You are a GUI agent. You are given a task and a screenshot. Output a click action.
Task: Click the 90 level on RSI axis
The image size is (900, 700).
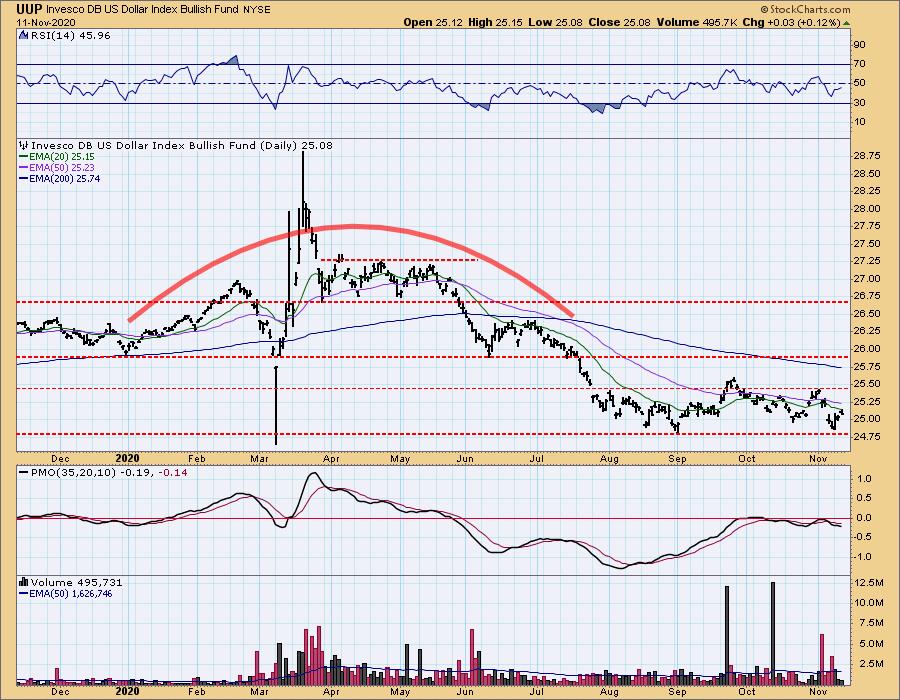(x=859, y=45)
